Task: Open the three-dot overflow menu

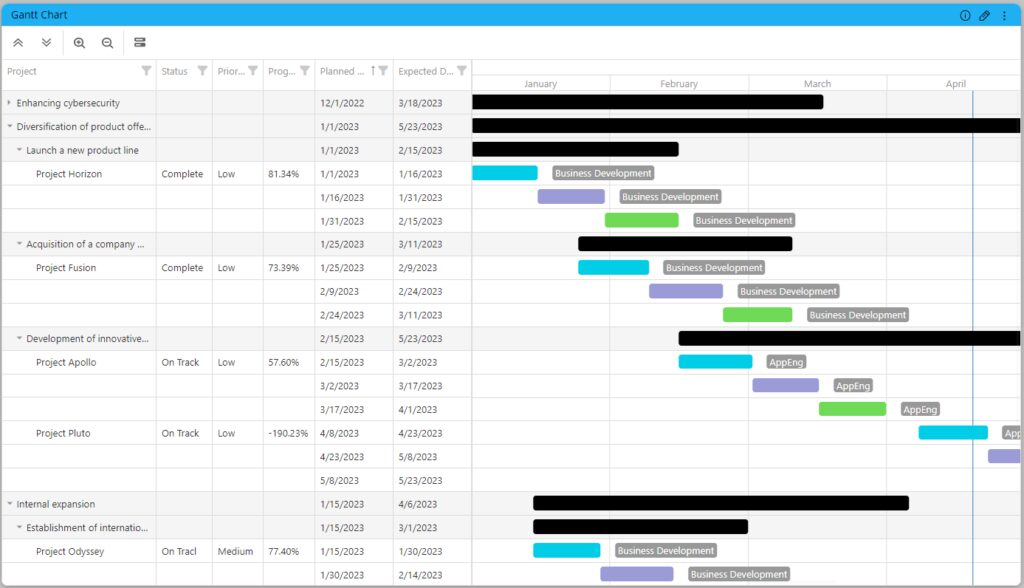Action: pos(1005,14)
